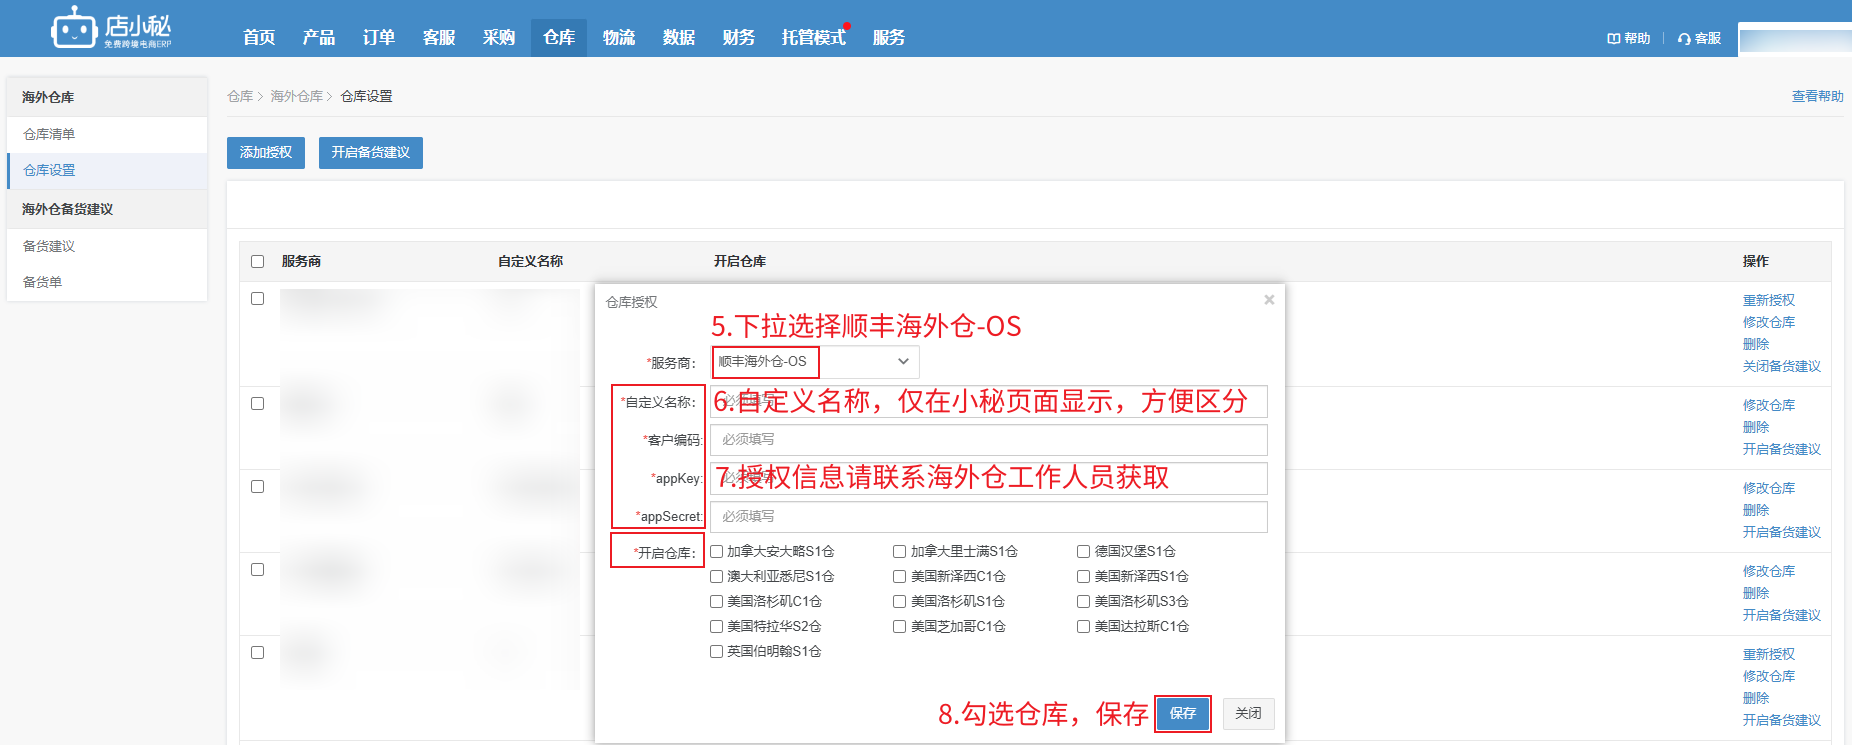Check 美国特拉华S2仓
The image size is (1852, 745).
coord(716,626)
